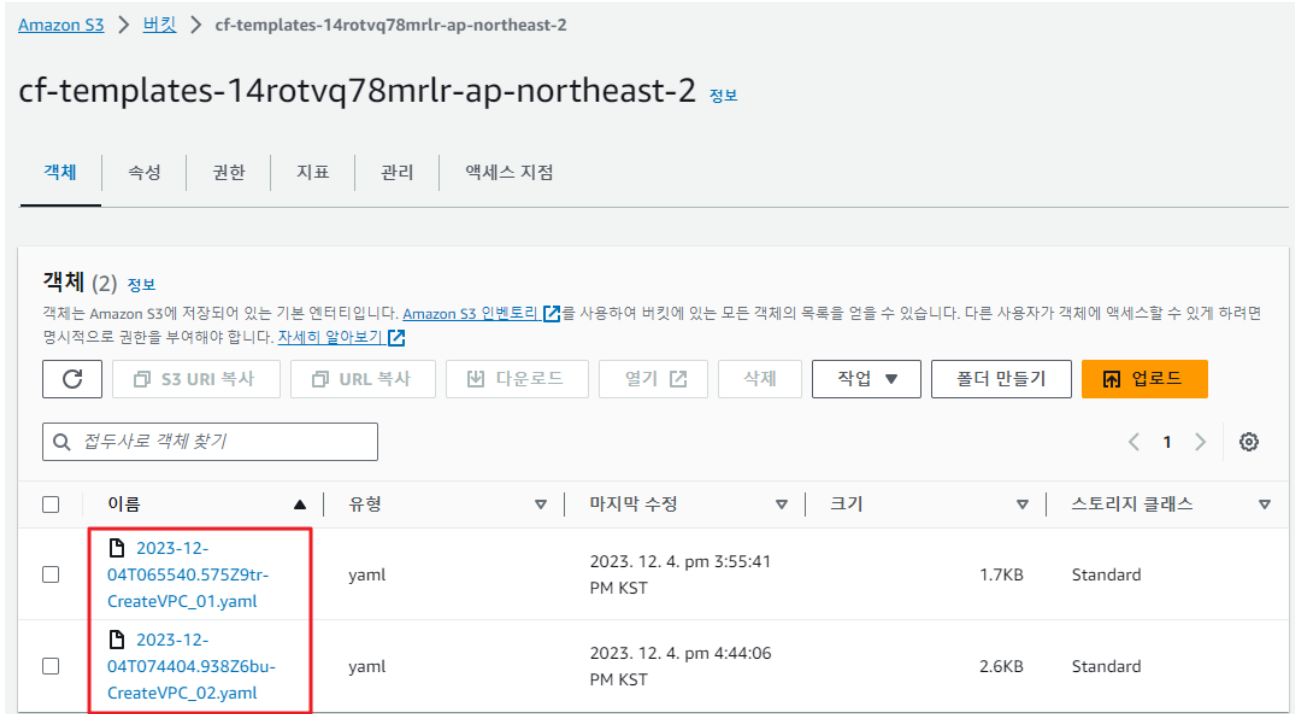The height and width of the screenshot is (714, 1295).
Task: Click the URL 복사 button
Action: [363, 379]
